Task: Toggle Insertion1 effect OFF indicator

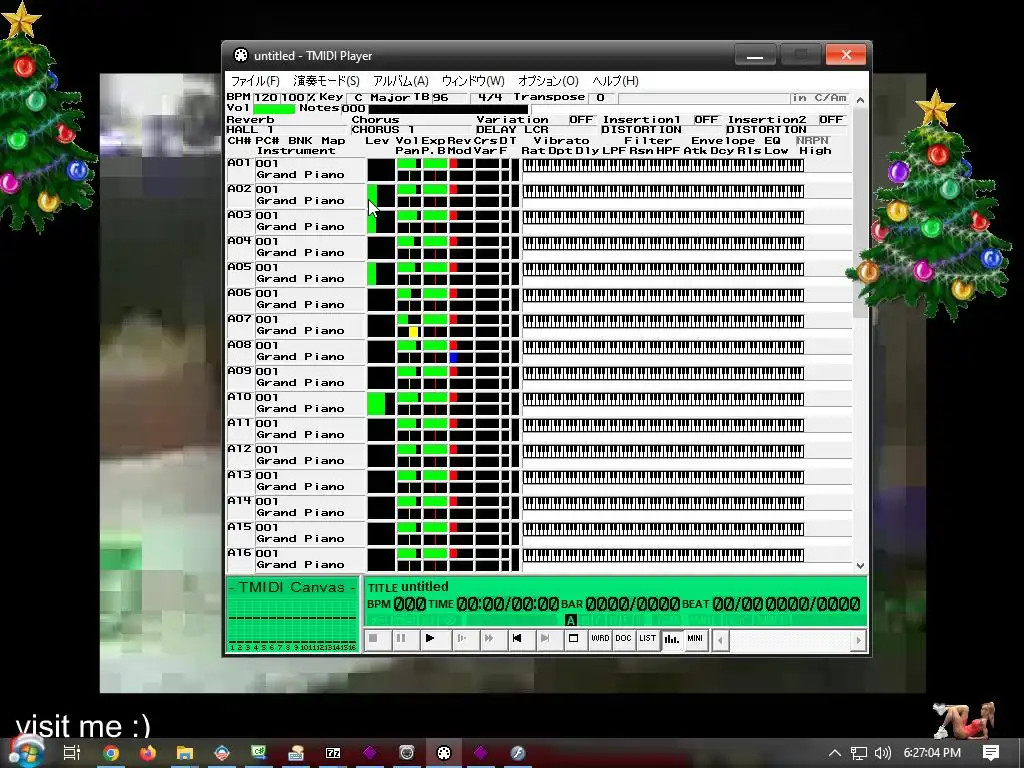Action: (706, 120)
